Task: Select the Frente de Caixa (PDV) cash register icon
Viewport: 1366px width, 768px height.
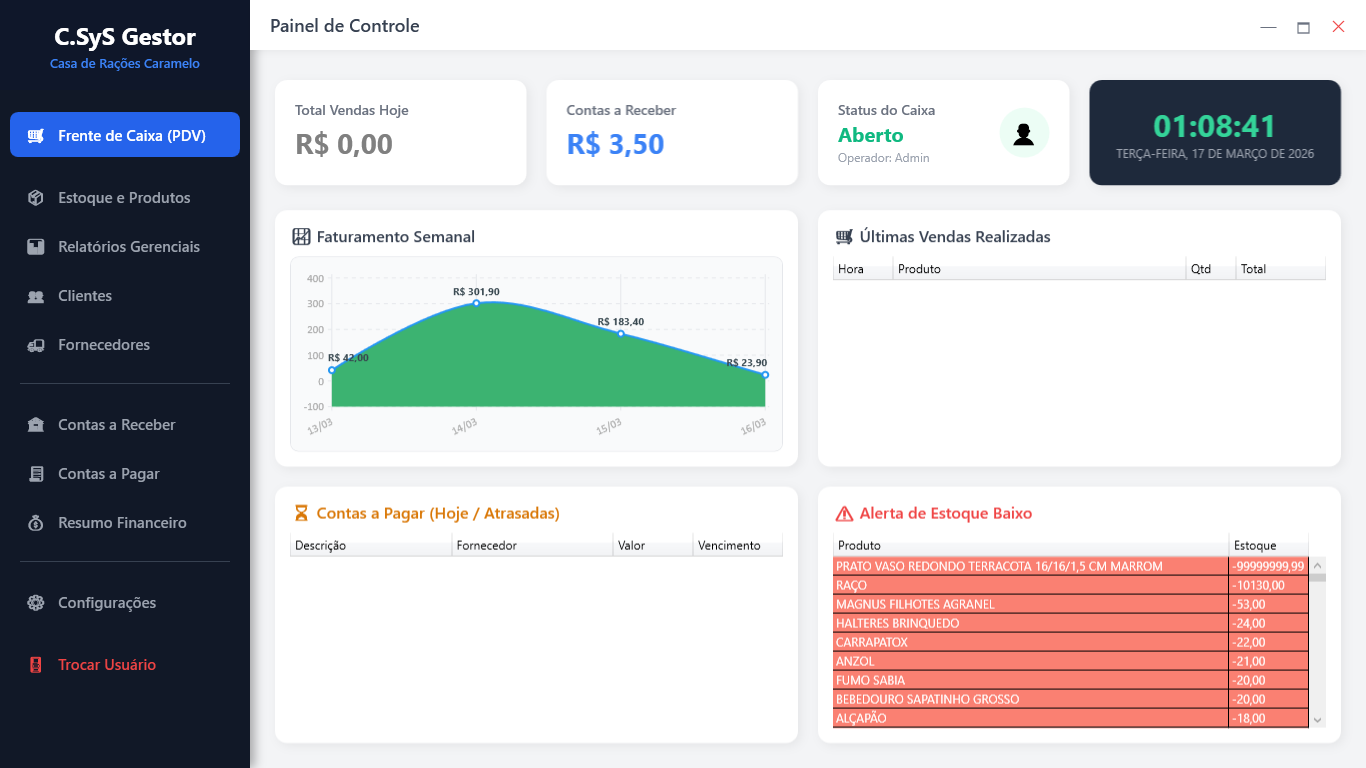Action: pyautogui.click(x=37, y=133)
